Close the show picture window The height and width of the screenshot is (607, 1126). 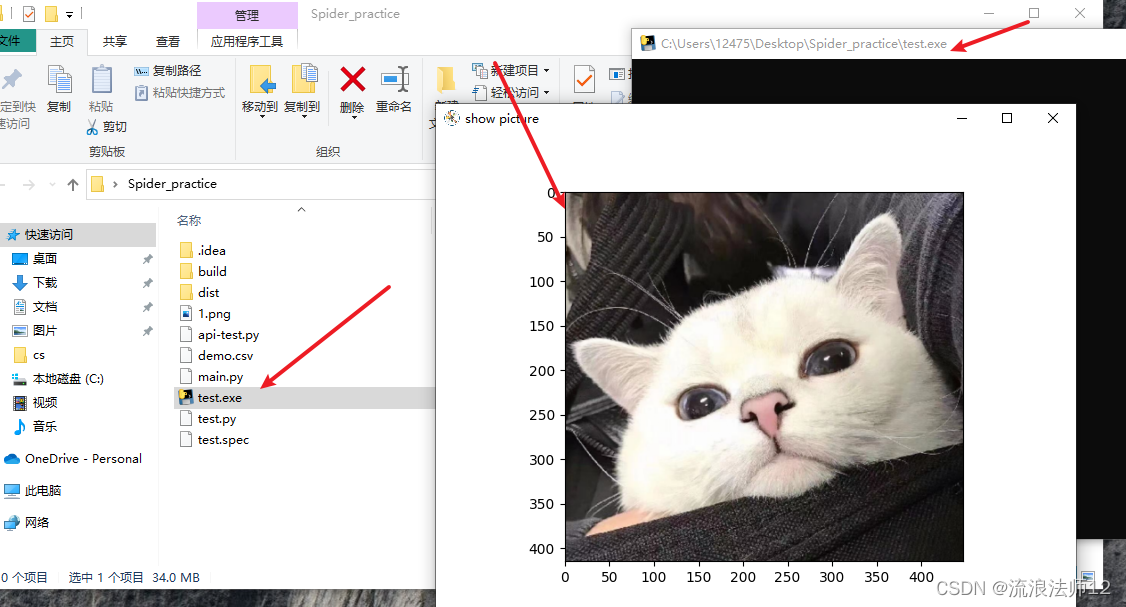point(1053,119)
